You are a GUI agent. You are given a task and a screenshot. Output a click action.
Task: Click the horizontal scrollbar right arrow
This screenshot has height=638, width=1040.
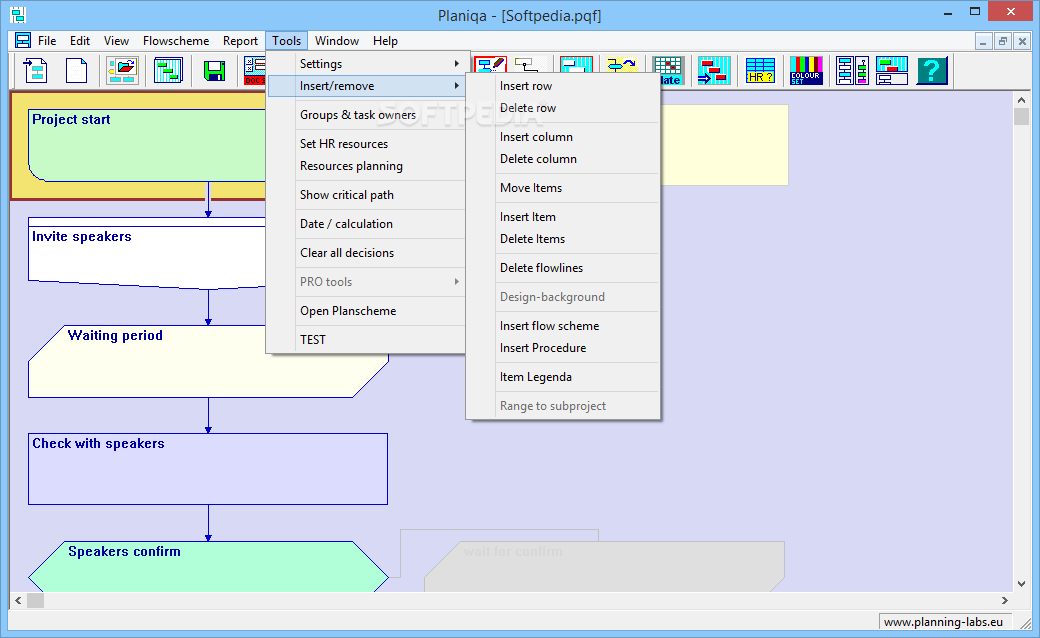coord(1005,600)
